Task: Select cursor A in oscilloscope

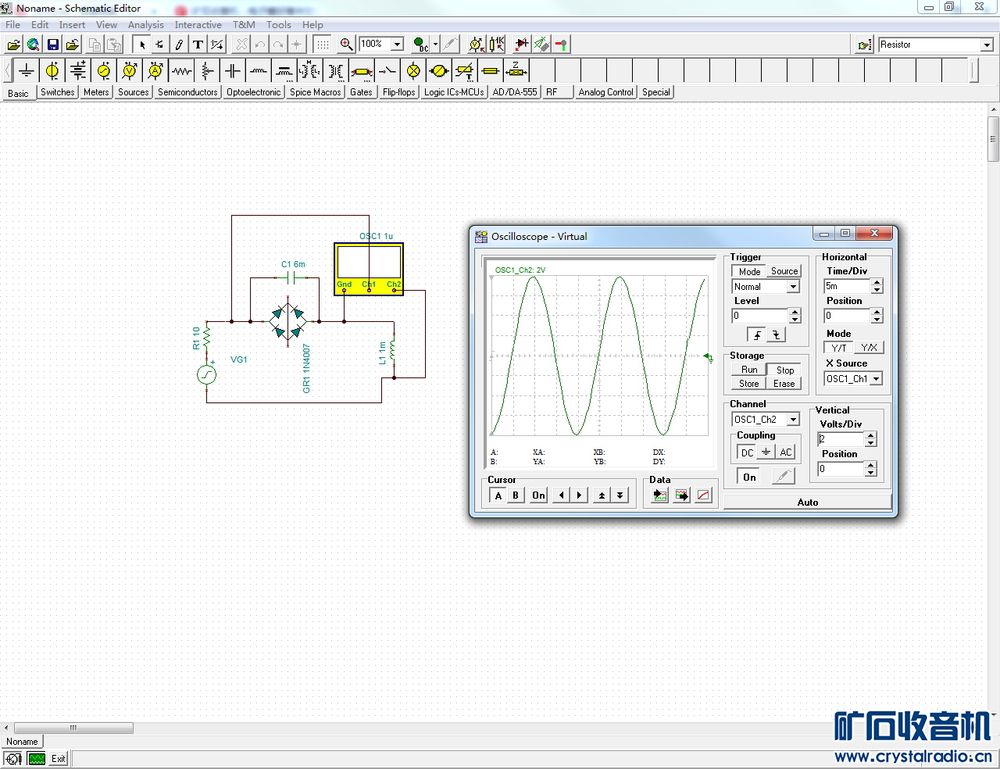Action: tap(498, 495)
